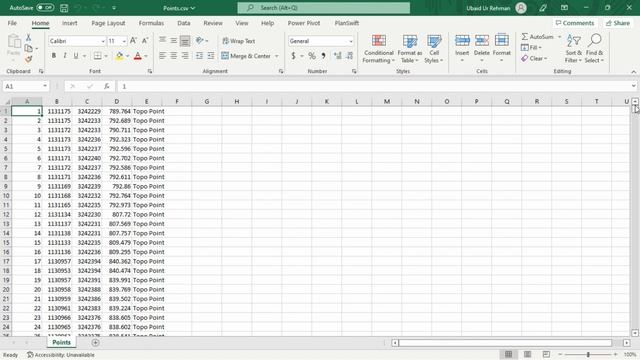Open the font size dropdown
640x360 pixels.
tap(124, 41)
